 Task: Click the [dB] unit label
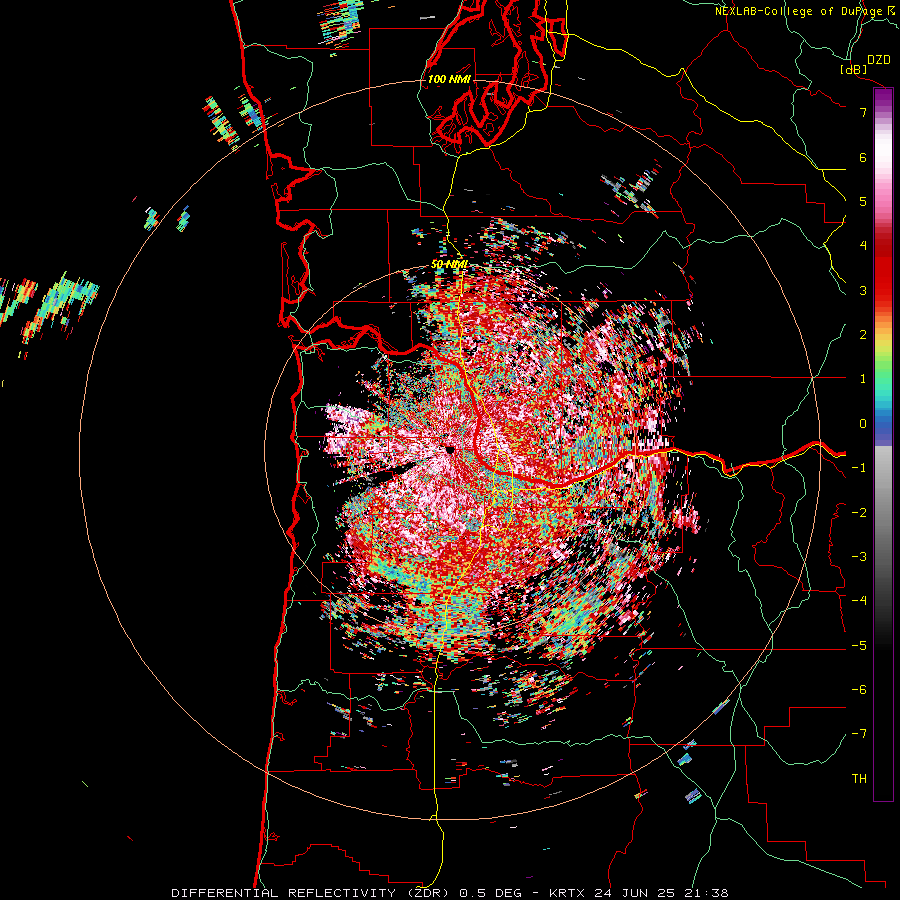click(x=854, y=69)
